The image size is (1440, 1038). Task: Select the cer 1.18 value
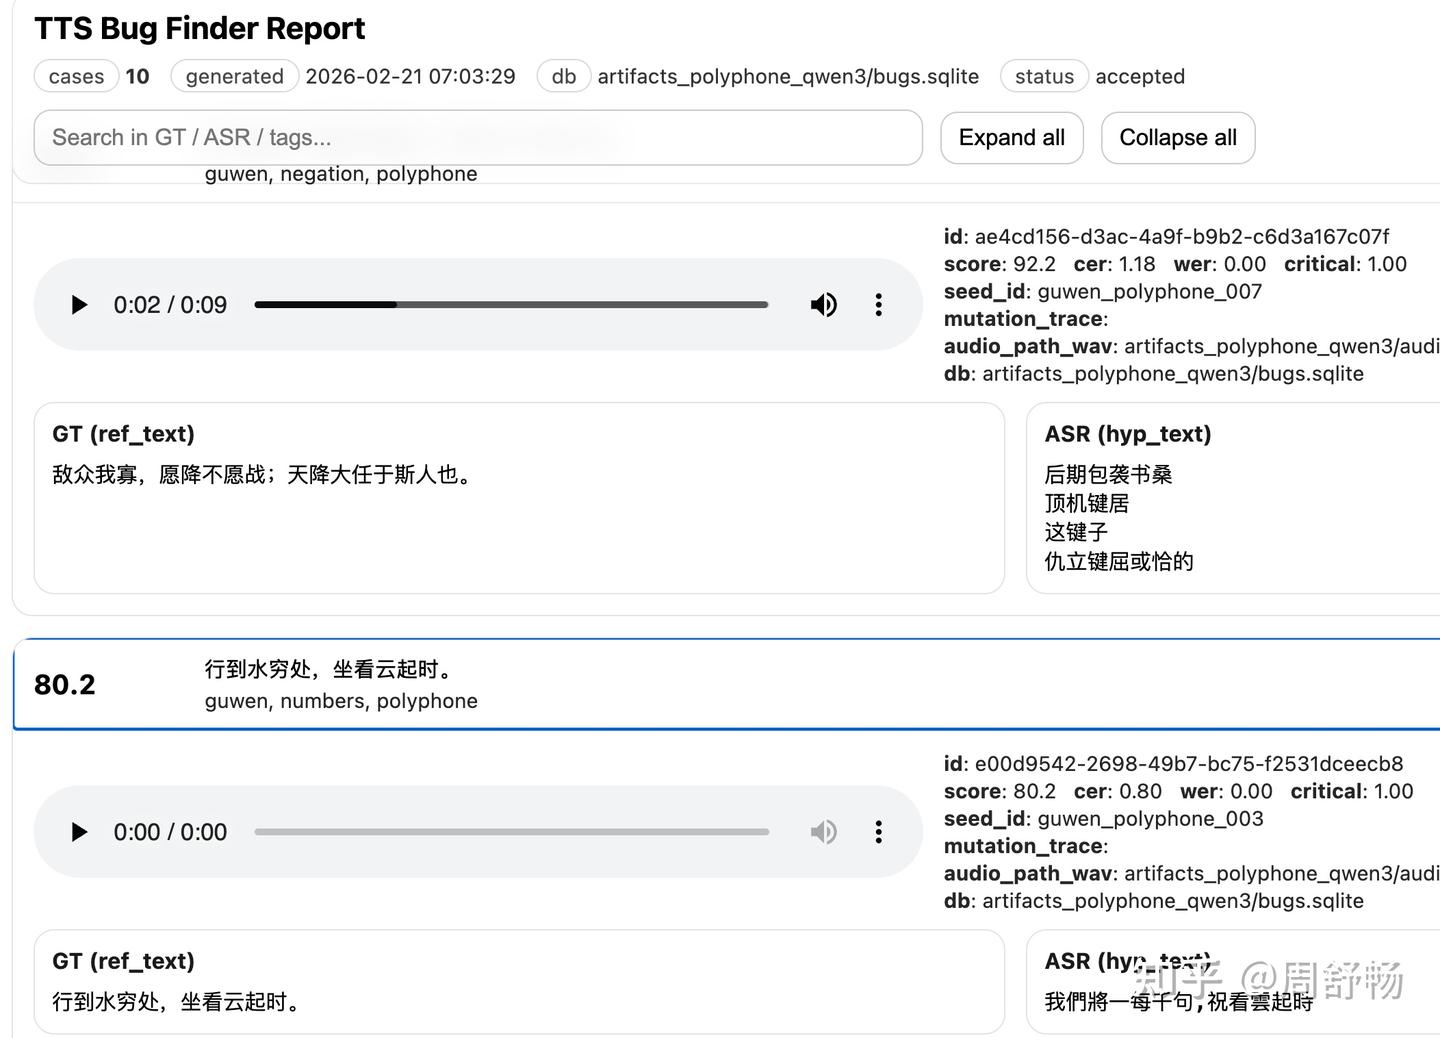(1136, 264)
